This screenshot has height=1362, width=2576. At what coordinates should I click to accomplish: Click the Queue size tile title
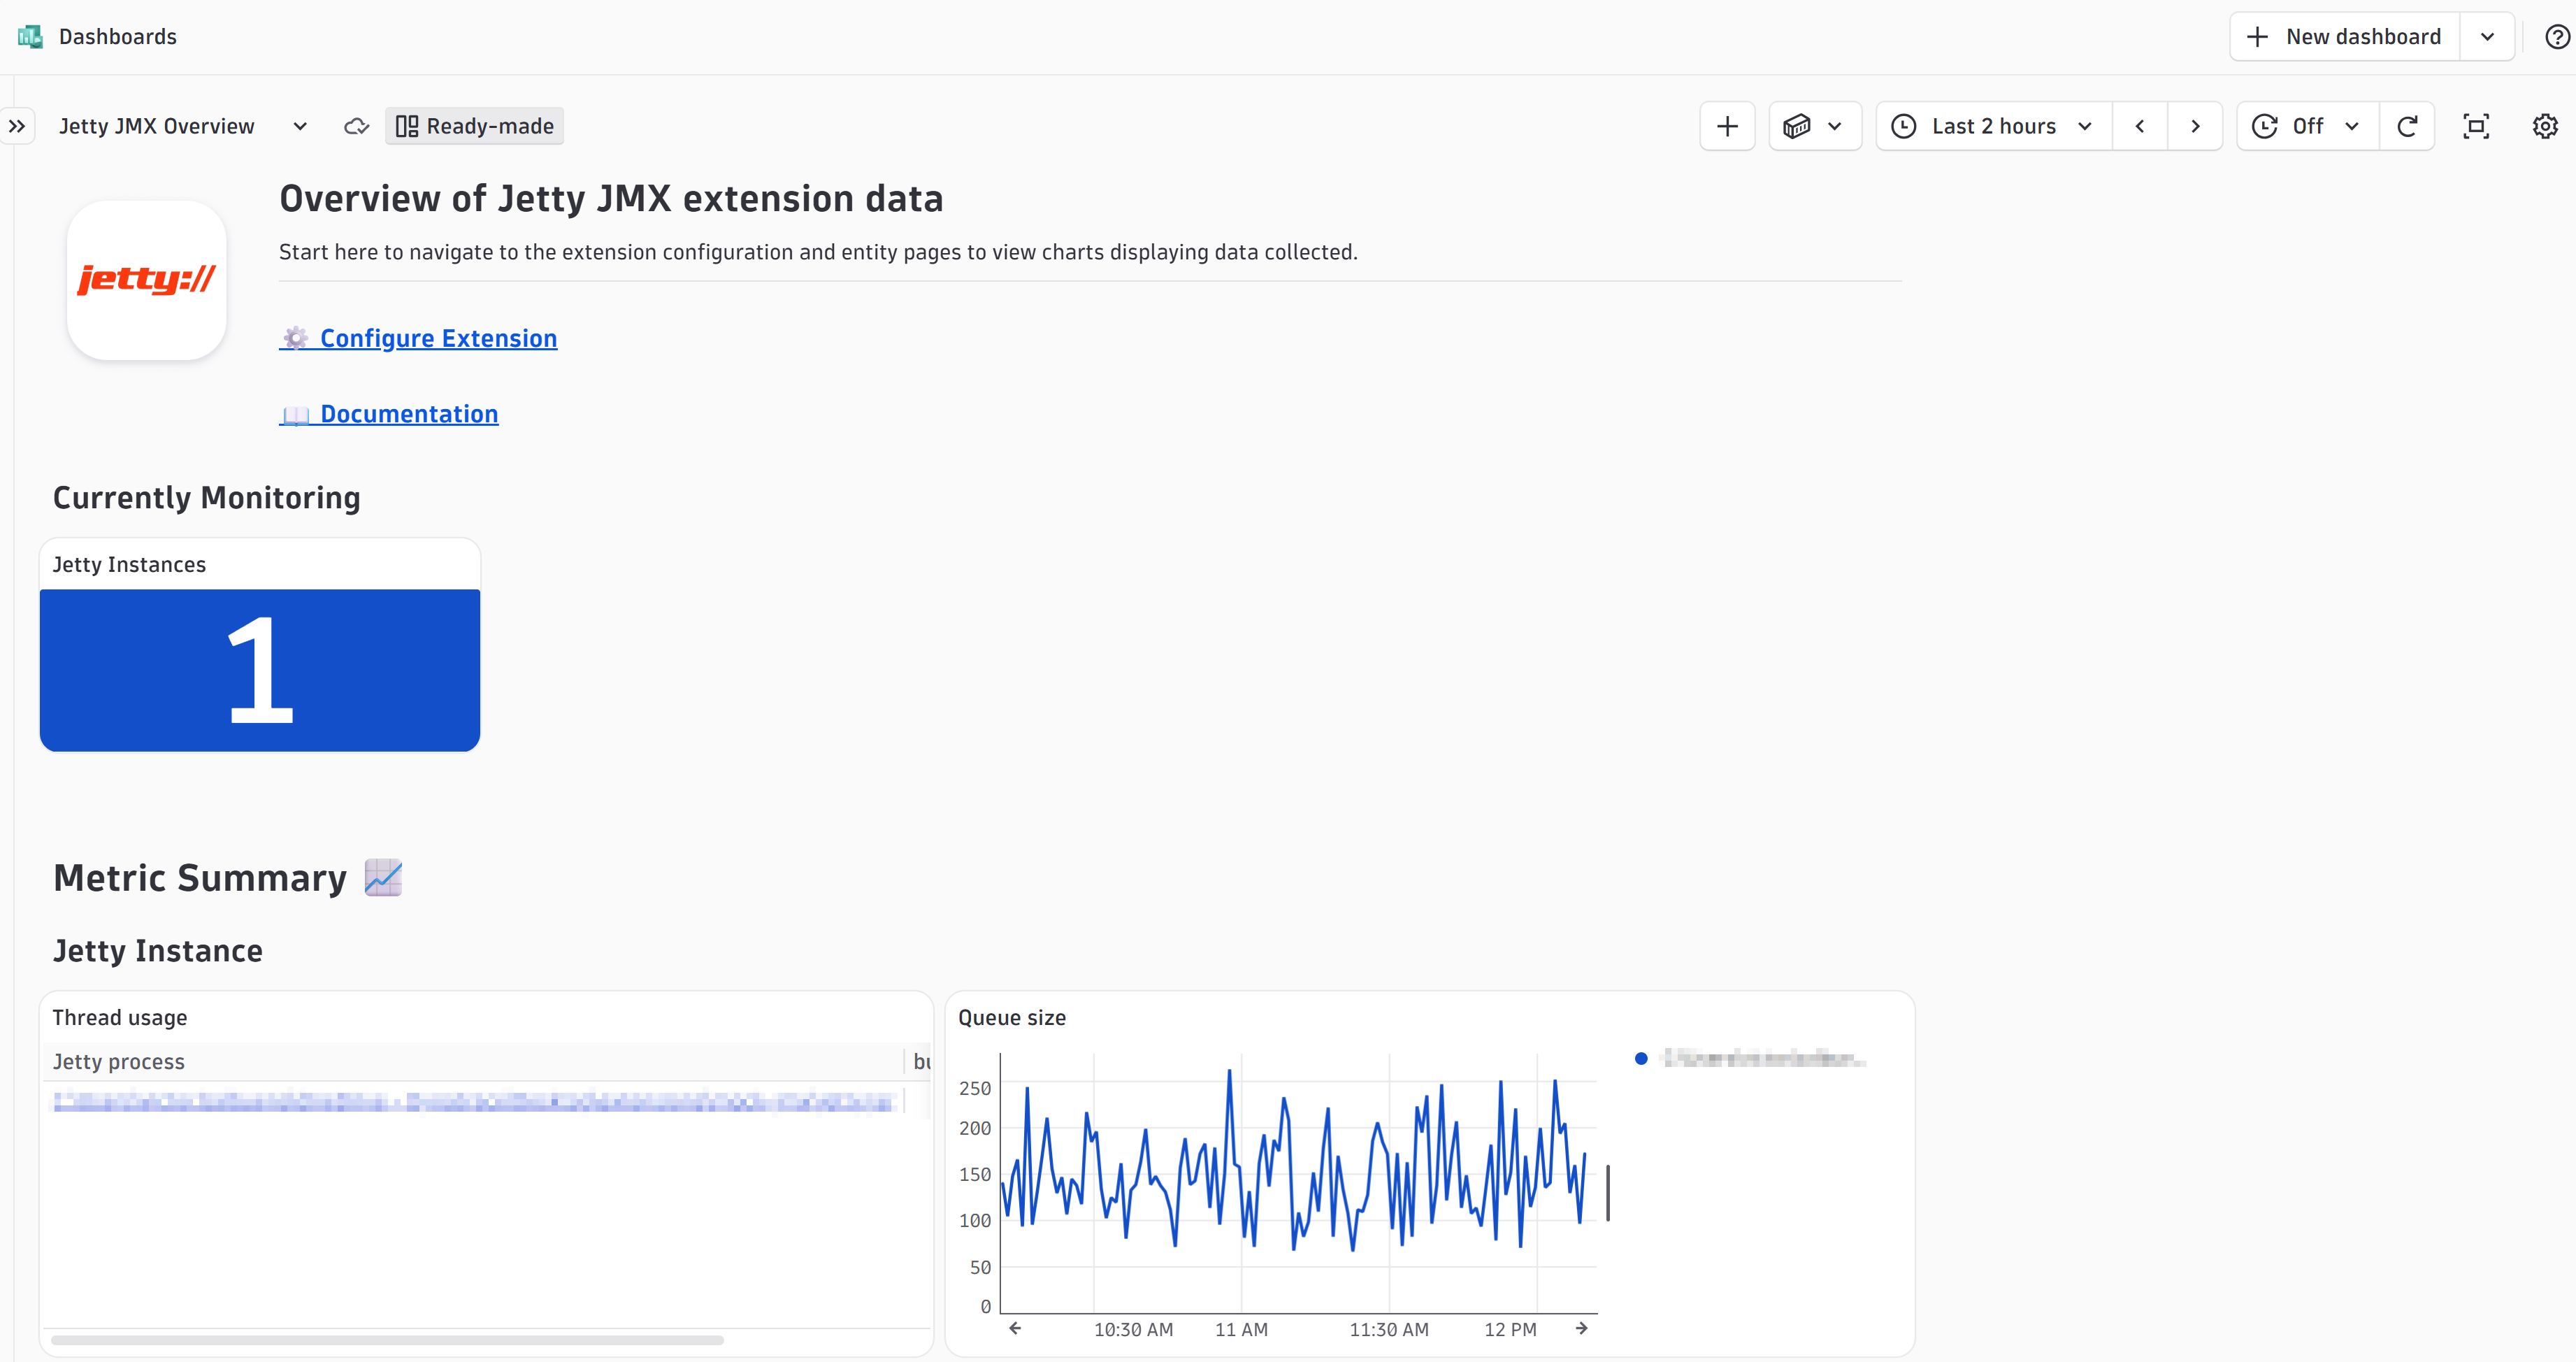pyautogui.click(x=1012, y=1018)
